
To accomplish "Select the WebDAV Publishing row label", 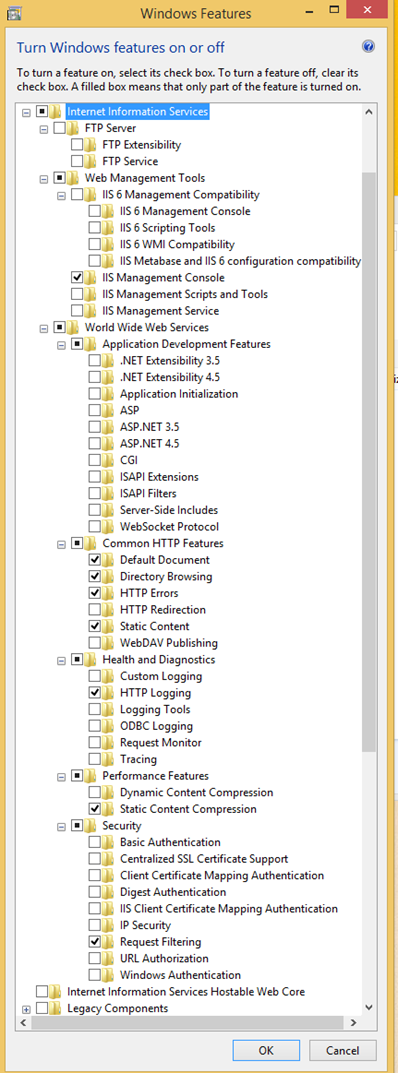I will 169,643.
